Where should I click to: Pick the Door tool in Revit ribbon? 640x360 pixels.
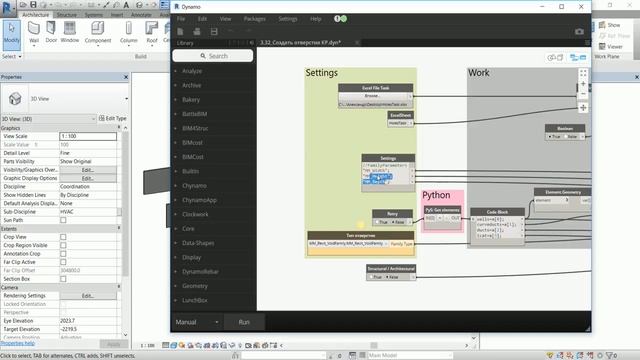point(51,32)
